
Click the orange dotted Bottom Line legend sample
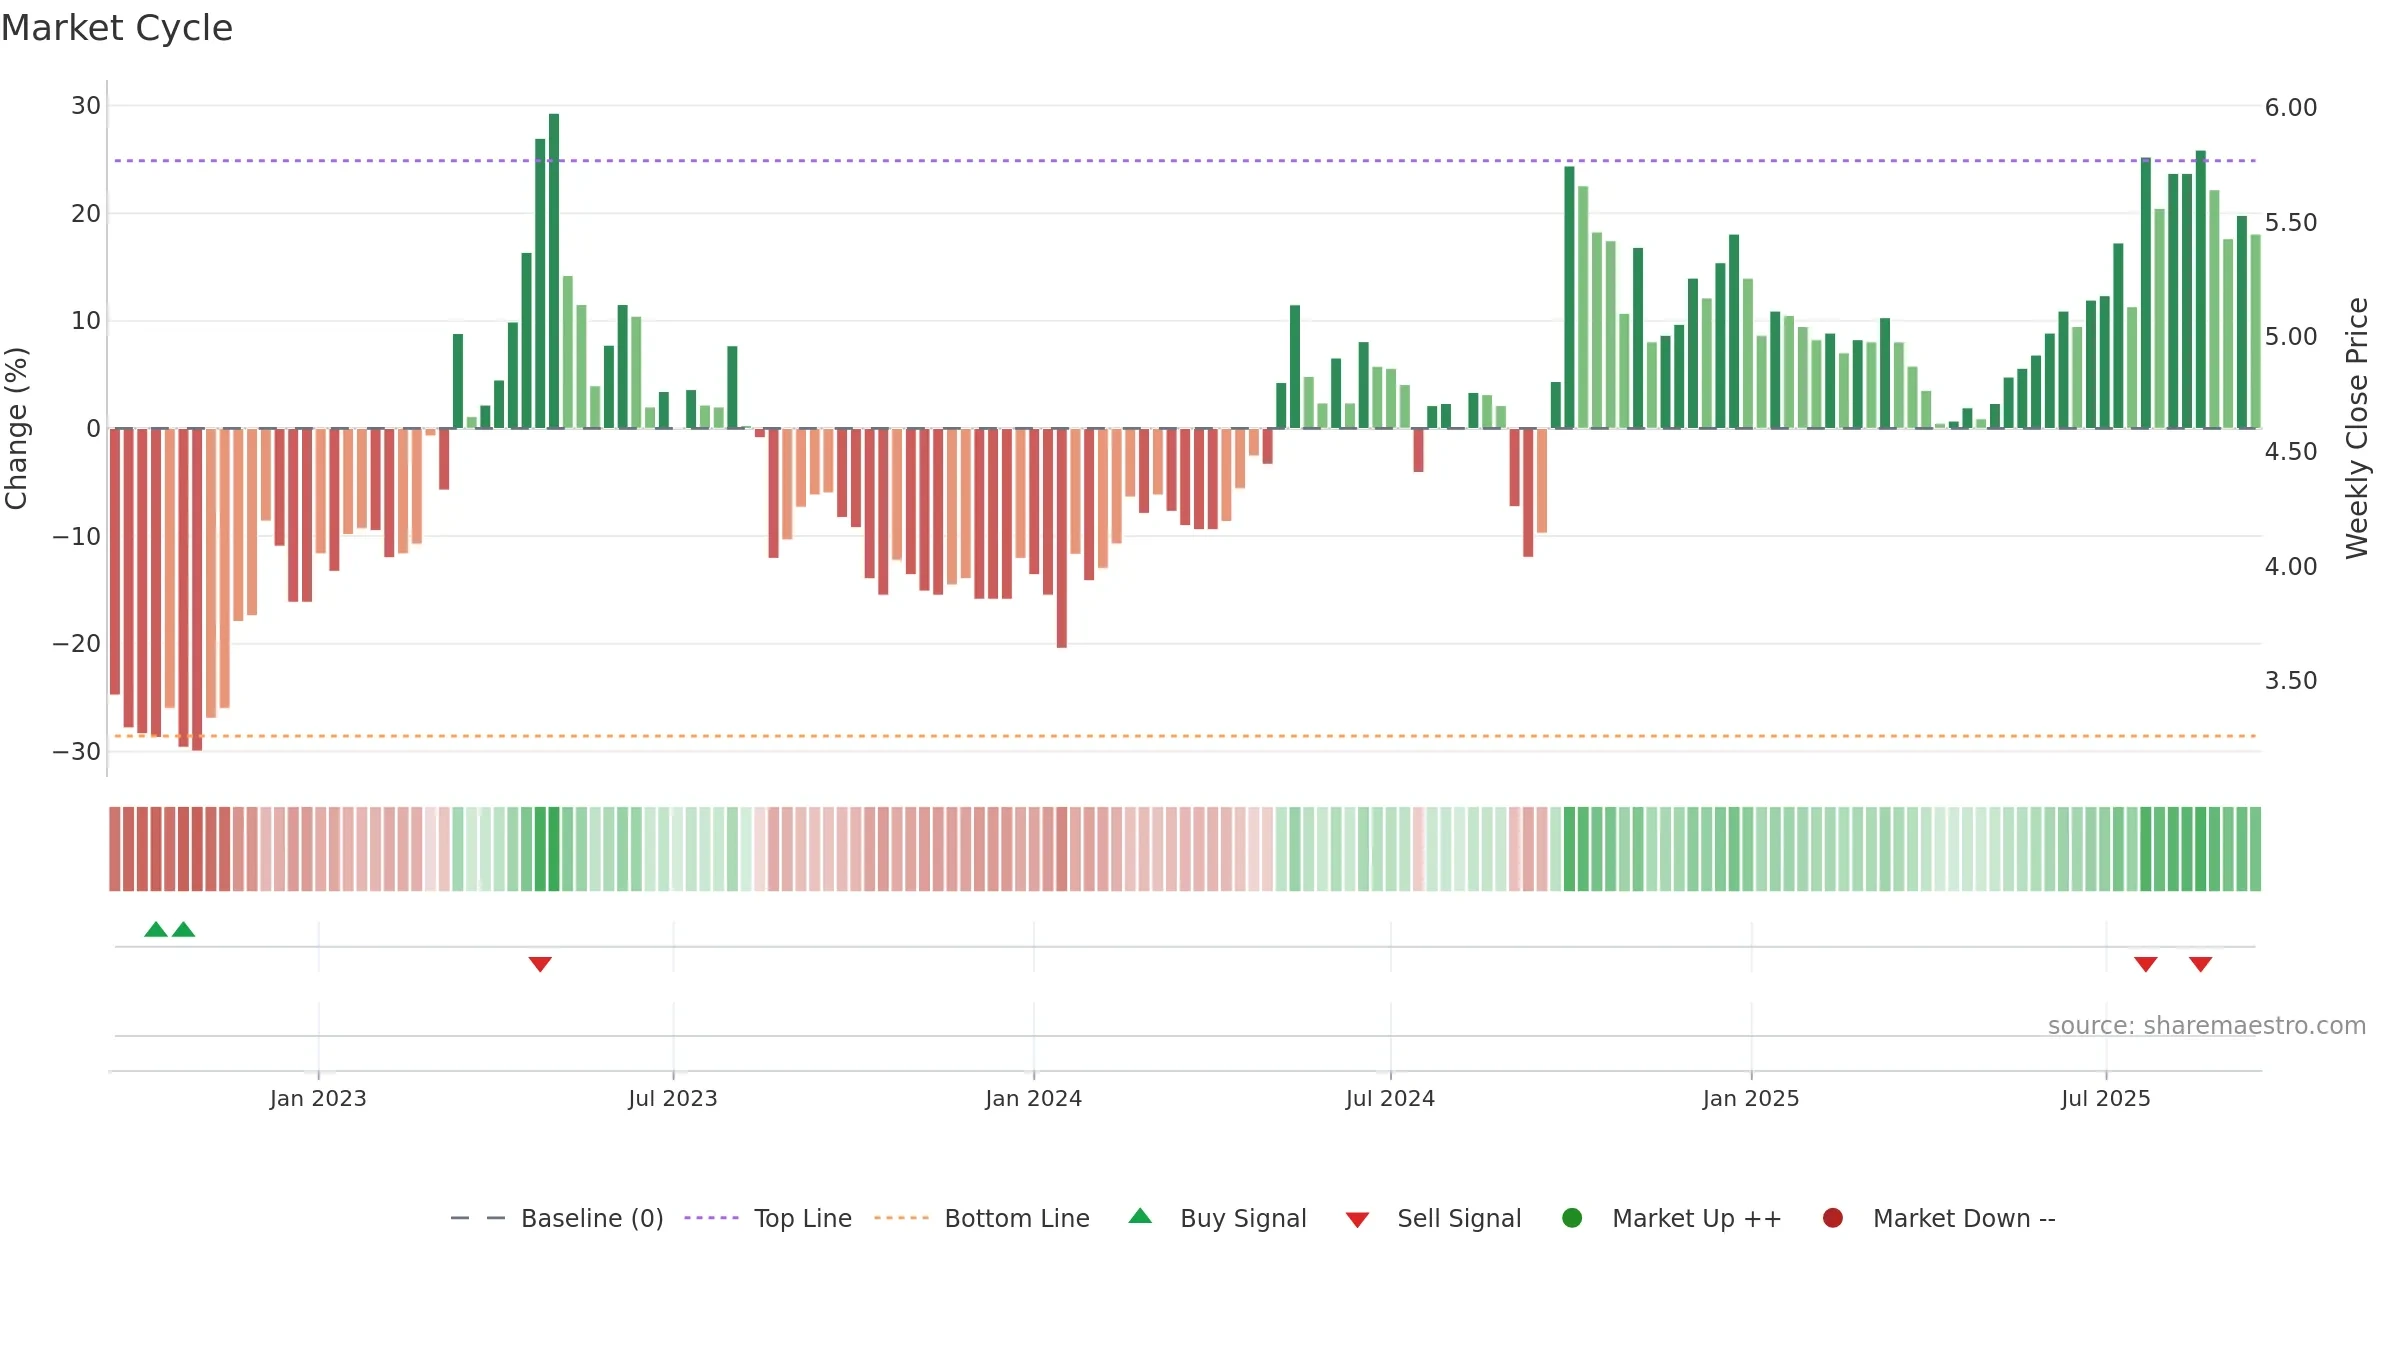901,1218
